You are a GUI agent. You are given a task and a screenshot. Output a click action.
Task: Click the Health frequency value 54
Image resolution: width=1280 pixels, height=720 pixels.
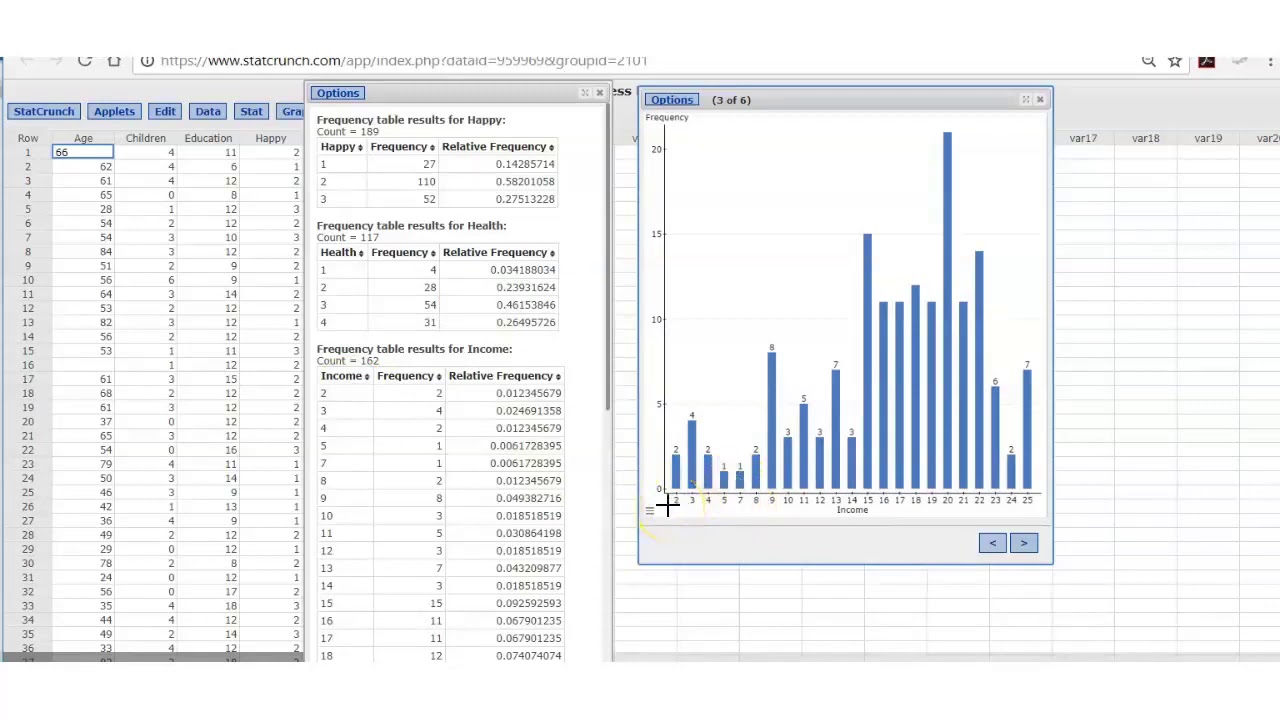pyautogui.click(x=430, y=305)
